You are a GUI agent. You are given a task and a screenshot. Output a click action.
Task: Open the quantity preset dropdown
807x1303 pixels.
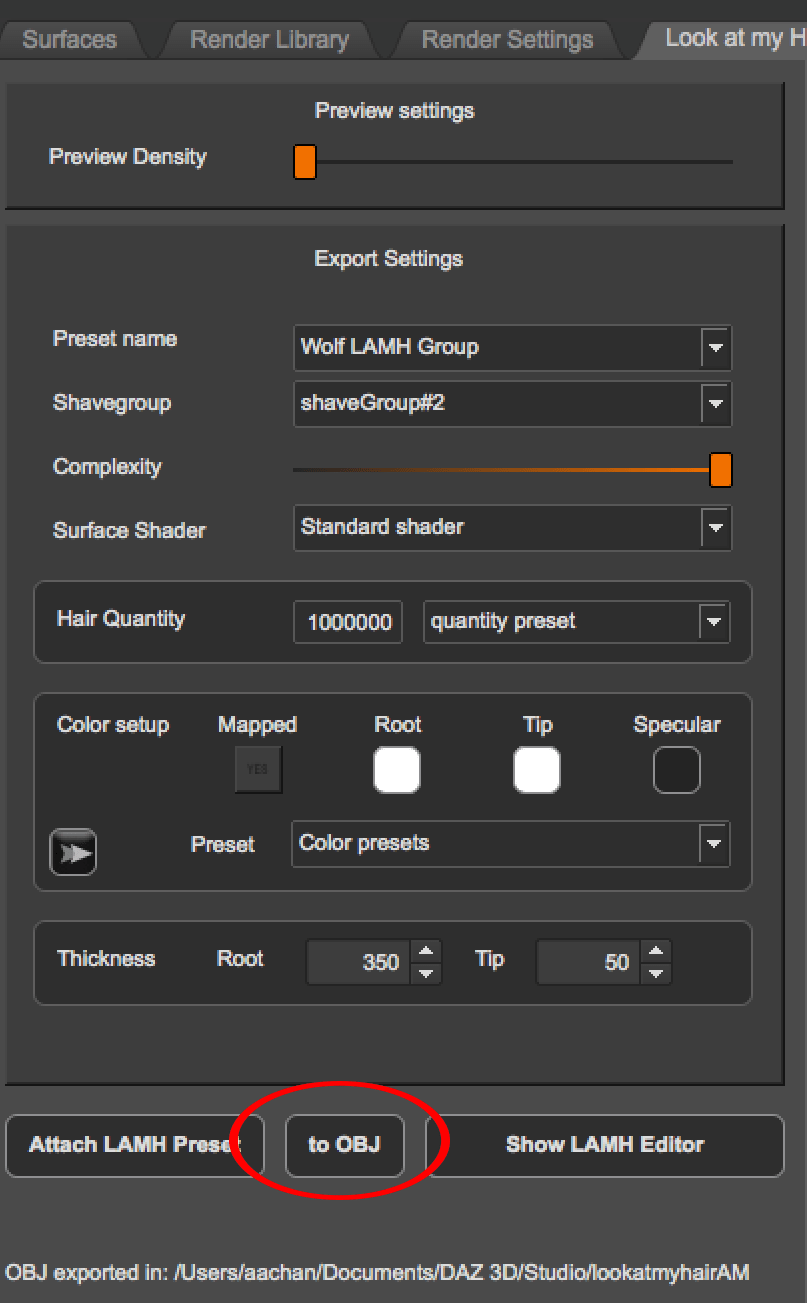pyautogui.click(x=576, y=622)
